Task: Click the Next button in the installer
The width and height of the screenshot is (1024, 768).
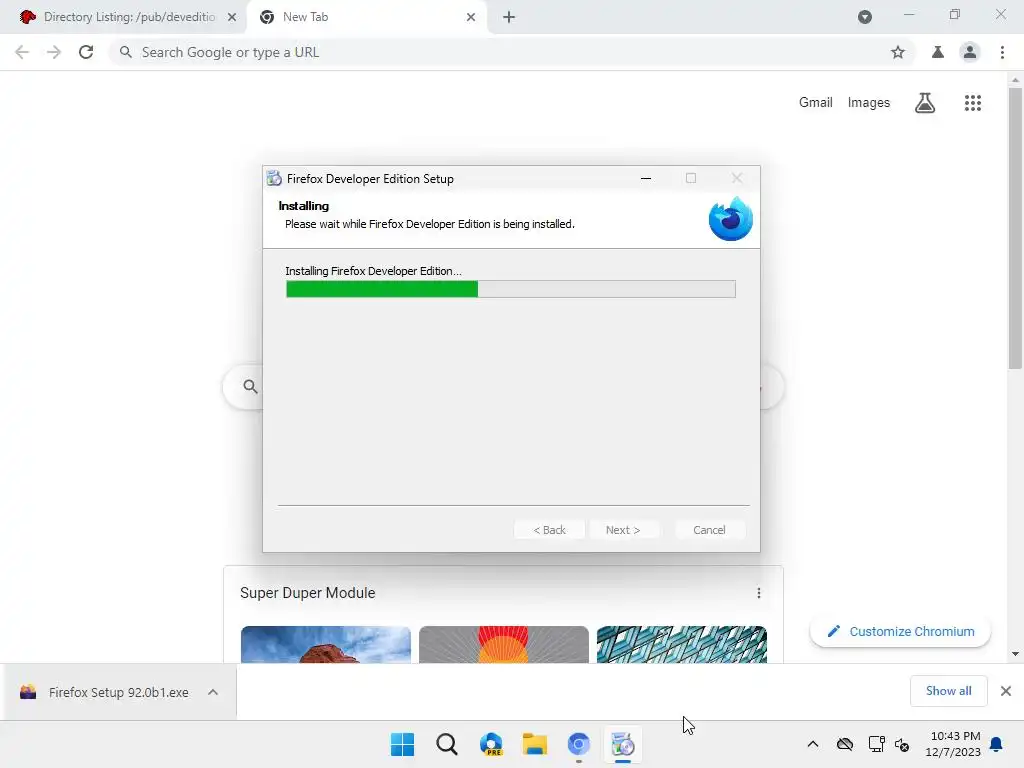Action: (623, 530)
